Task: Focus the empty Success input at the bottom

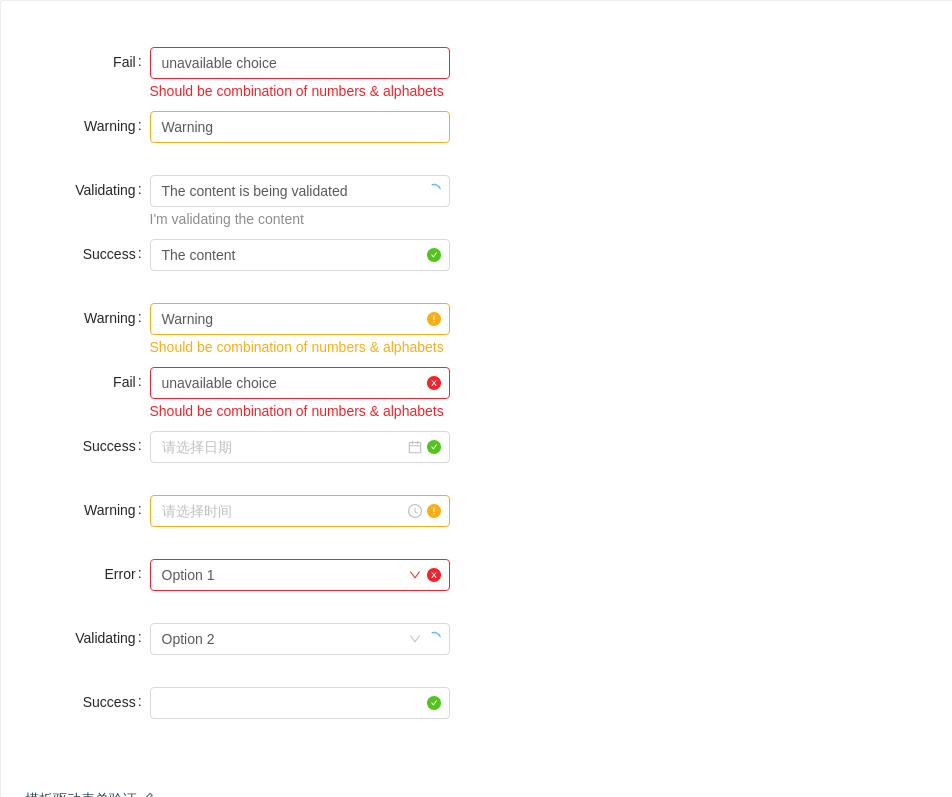Action: coord(285,703)
